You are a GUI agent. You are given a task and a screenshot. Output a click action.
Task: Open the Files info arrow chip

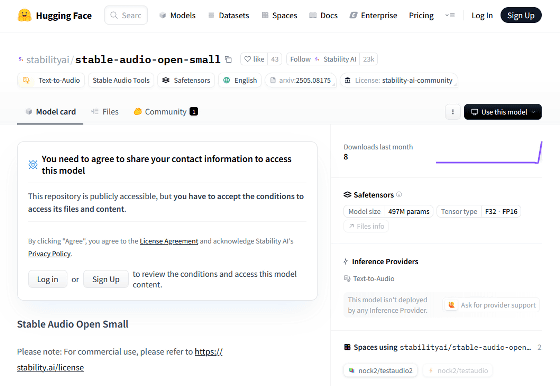click(x=366, y=226)
